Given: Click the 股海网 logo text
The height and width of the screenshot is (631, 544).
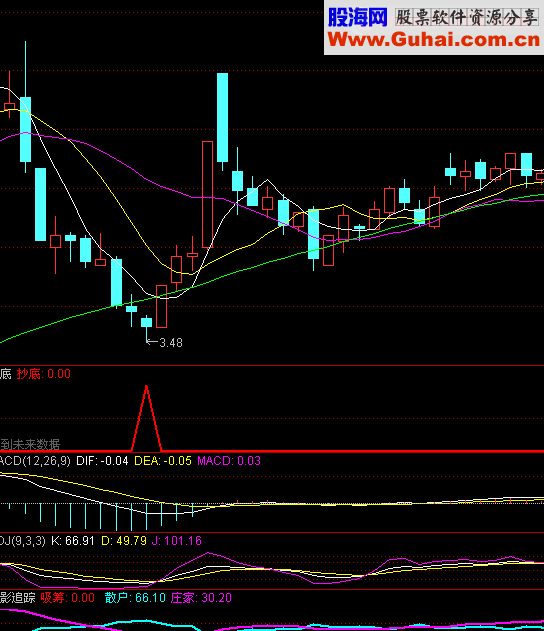Looking at the screenshot, I should pos(358,17).
